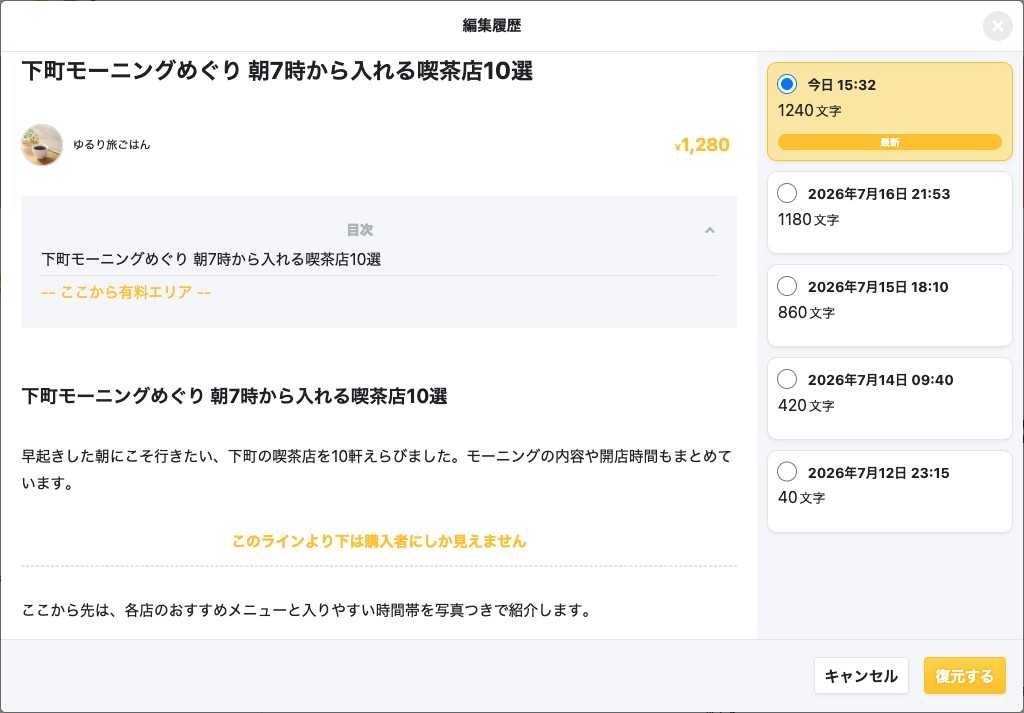Select the 2026年7月16日 21:53 version radio button
The height and width of the screenshot is (713, 1024).
pos(787,193)
